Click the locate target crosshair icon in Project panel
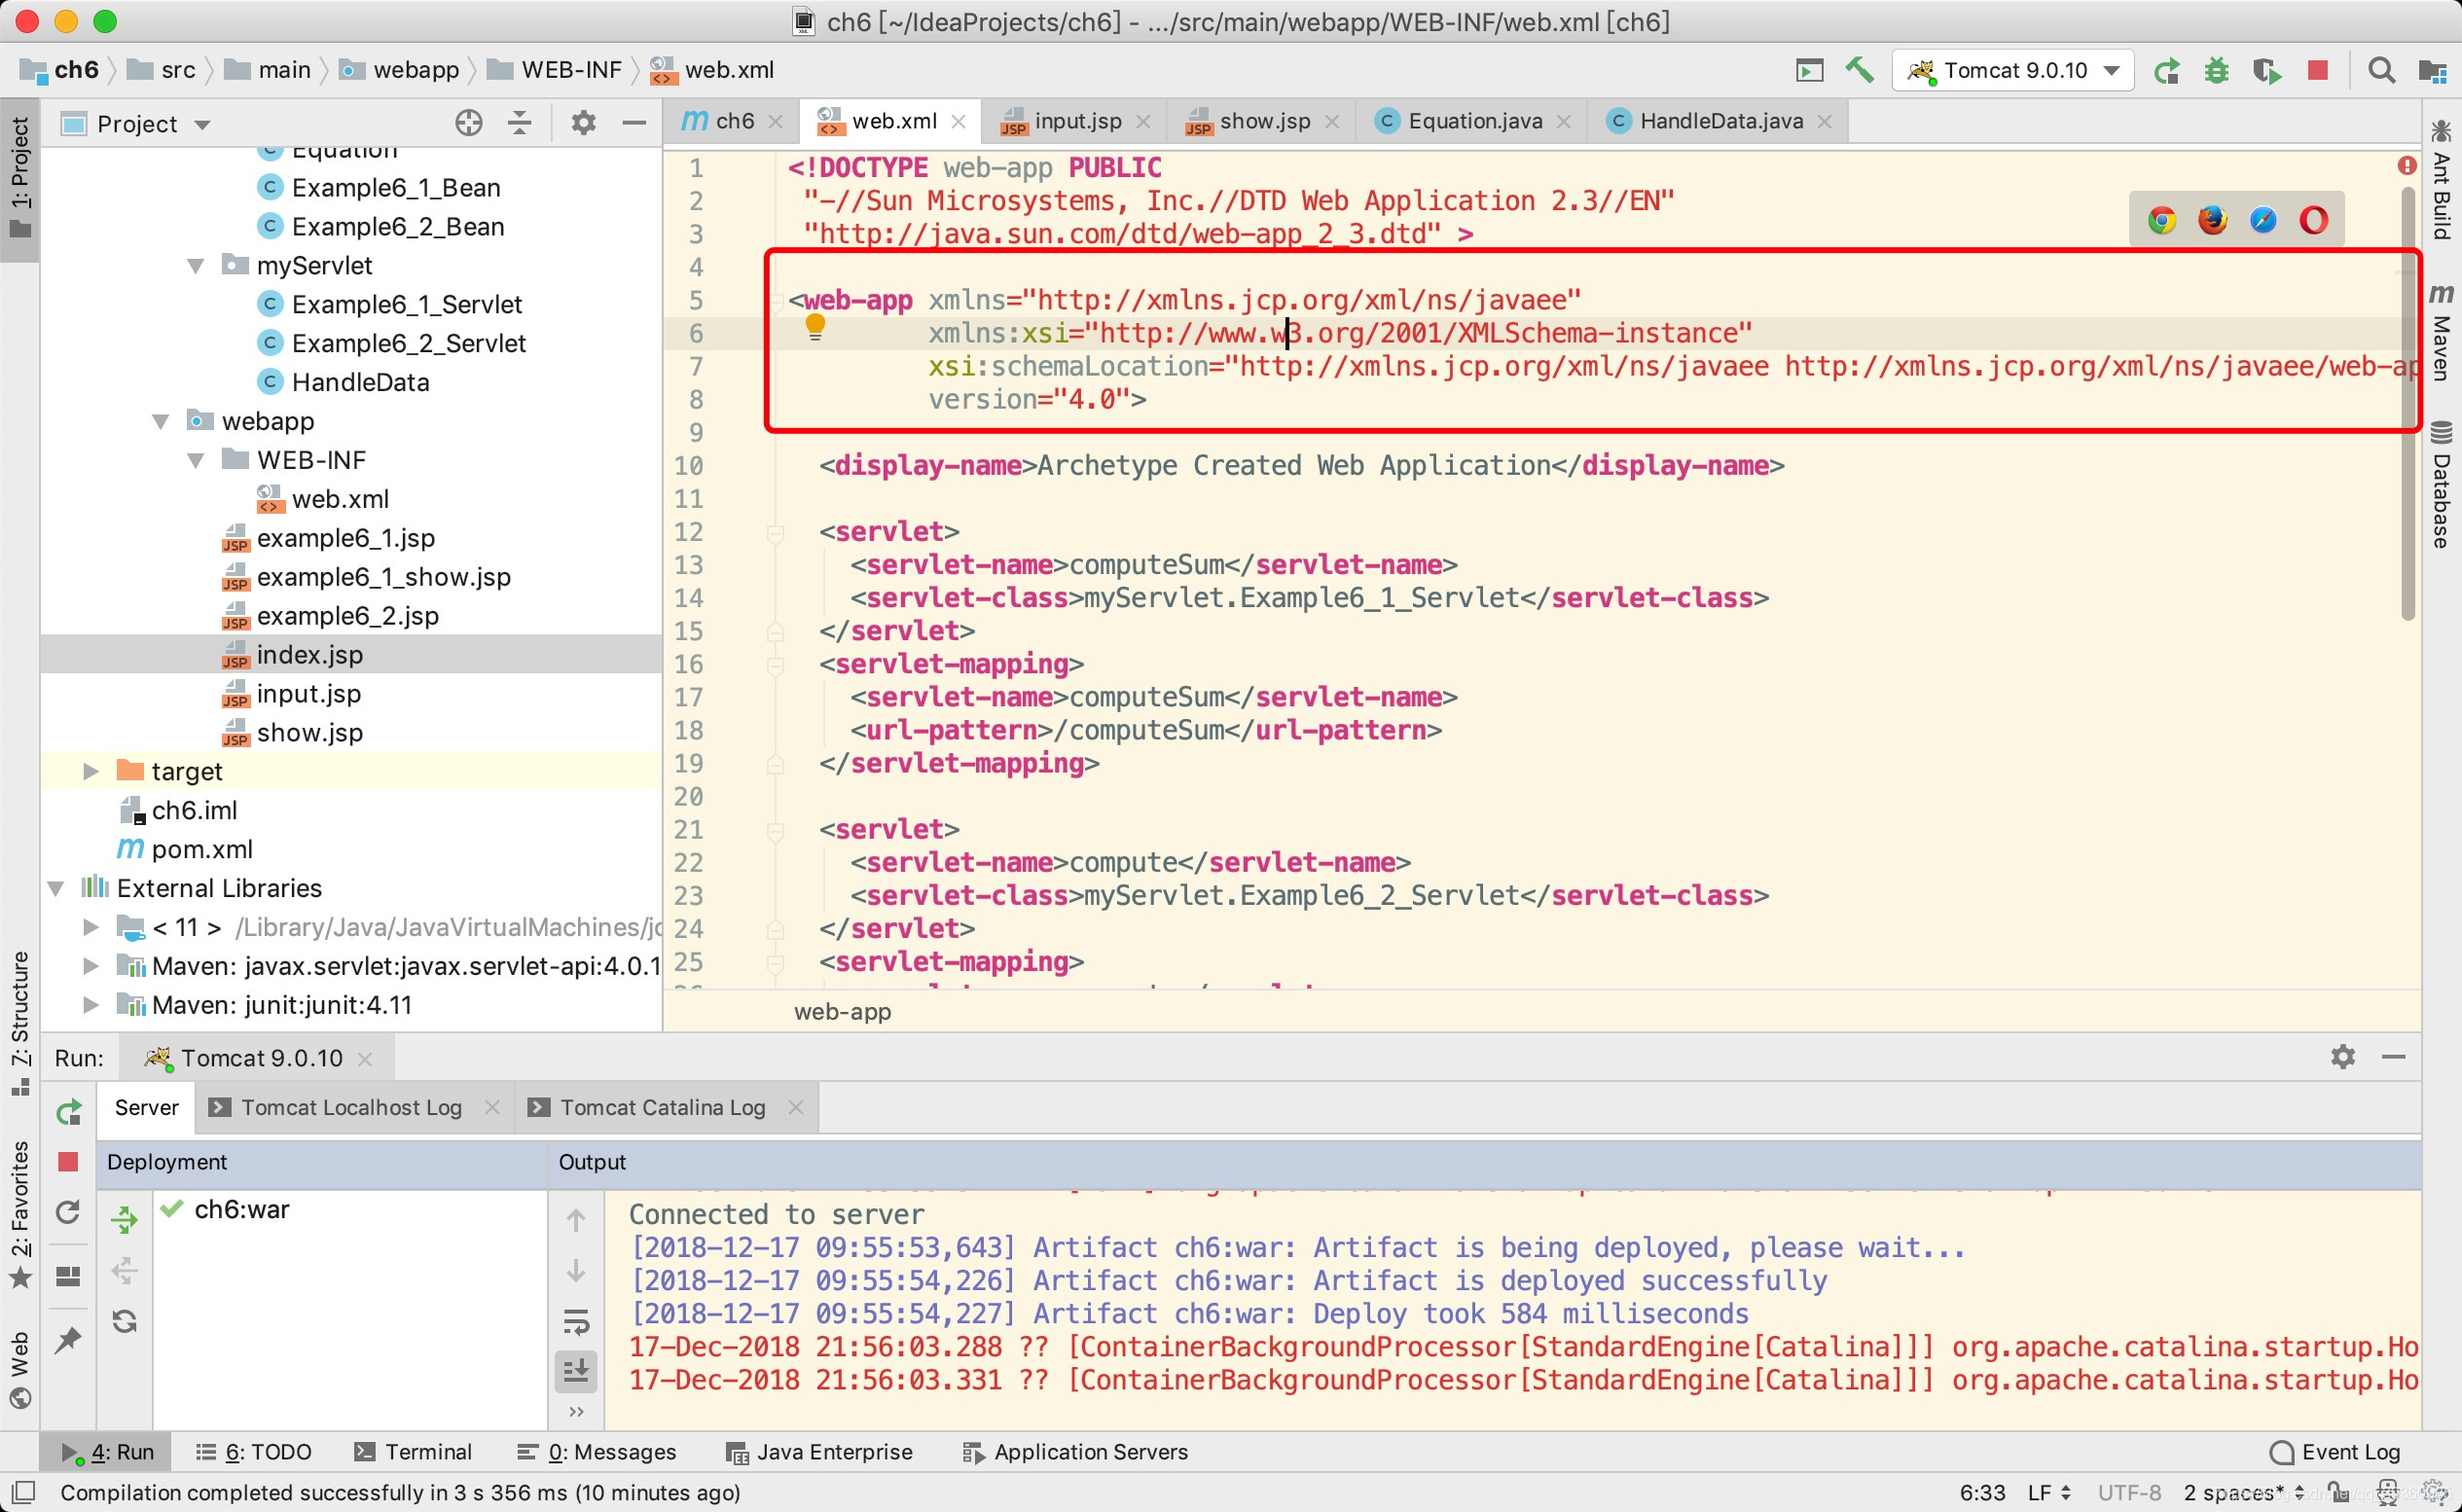 click(x=468, y=124)
